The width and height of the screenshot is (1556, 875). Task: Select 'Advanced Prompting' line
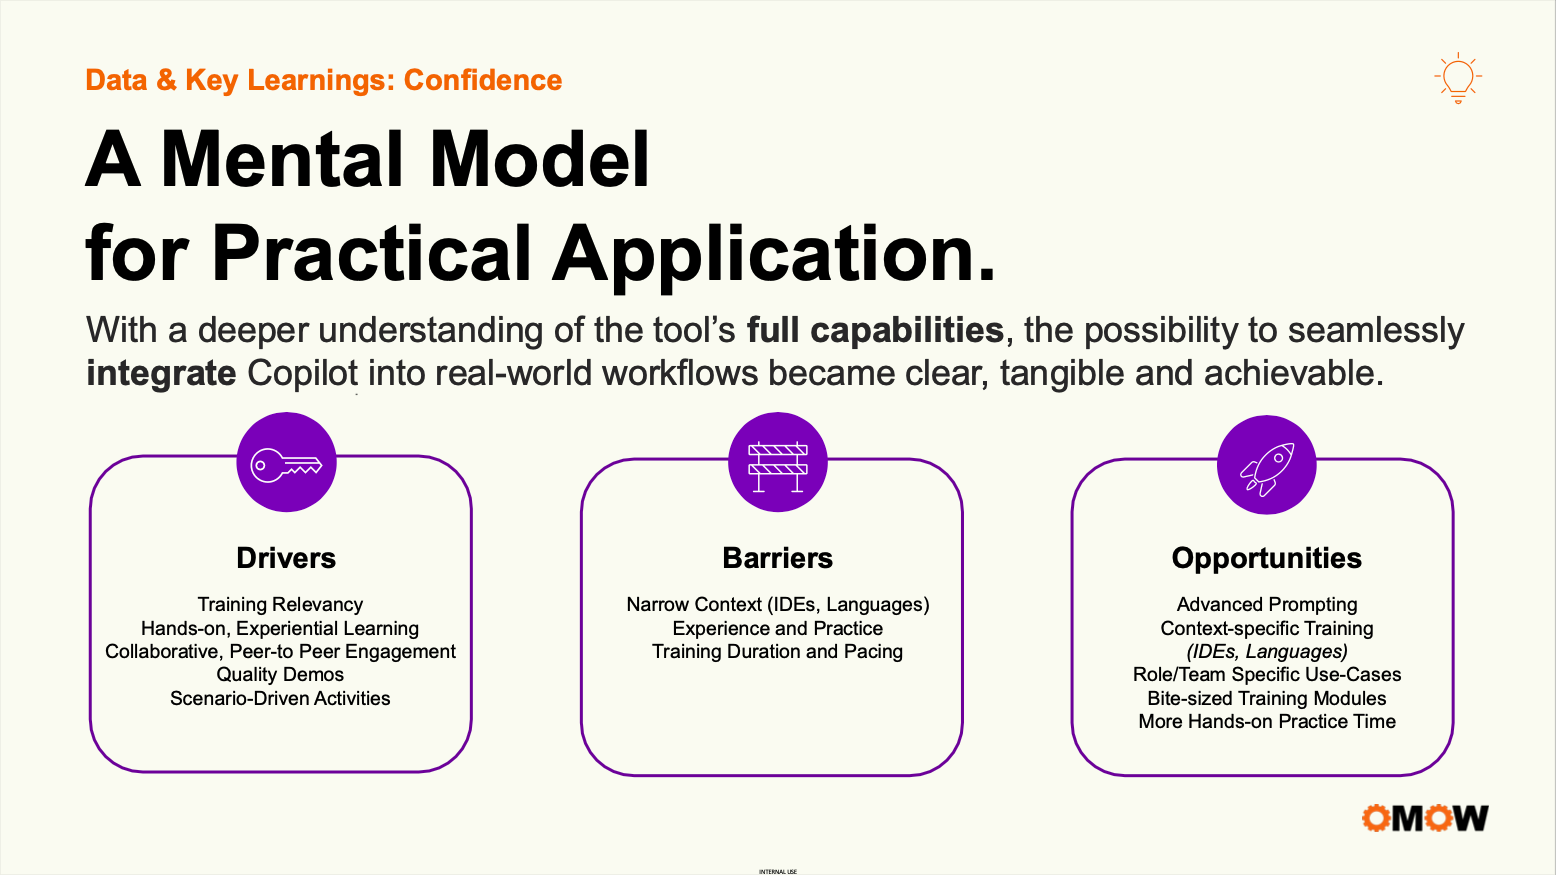[x=1267, y=604]
